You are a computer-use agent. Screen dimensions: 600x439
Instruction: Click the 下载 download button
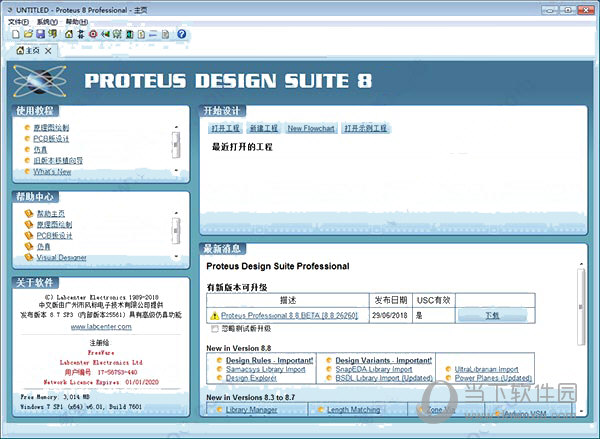coord(492,315)
